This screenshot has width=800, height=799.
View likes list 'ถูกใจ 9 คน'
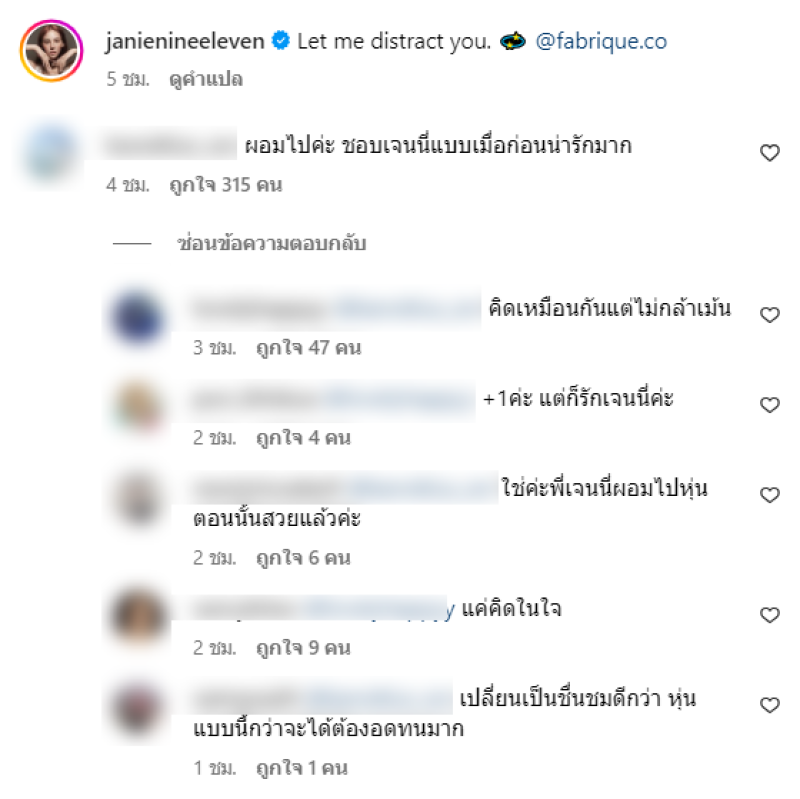[x=303, y=648]
